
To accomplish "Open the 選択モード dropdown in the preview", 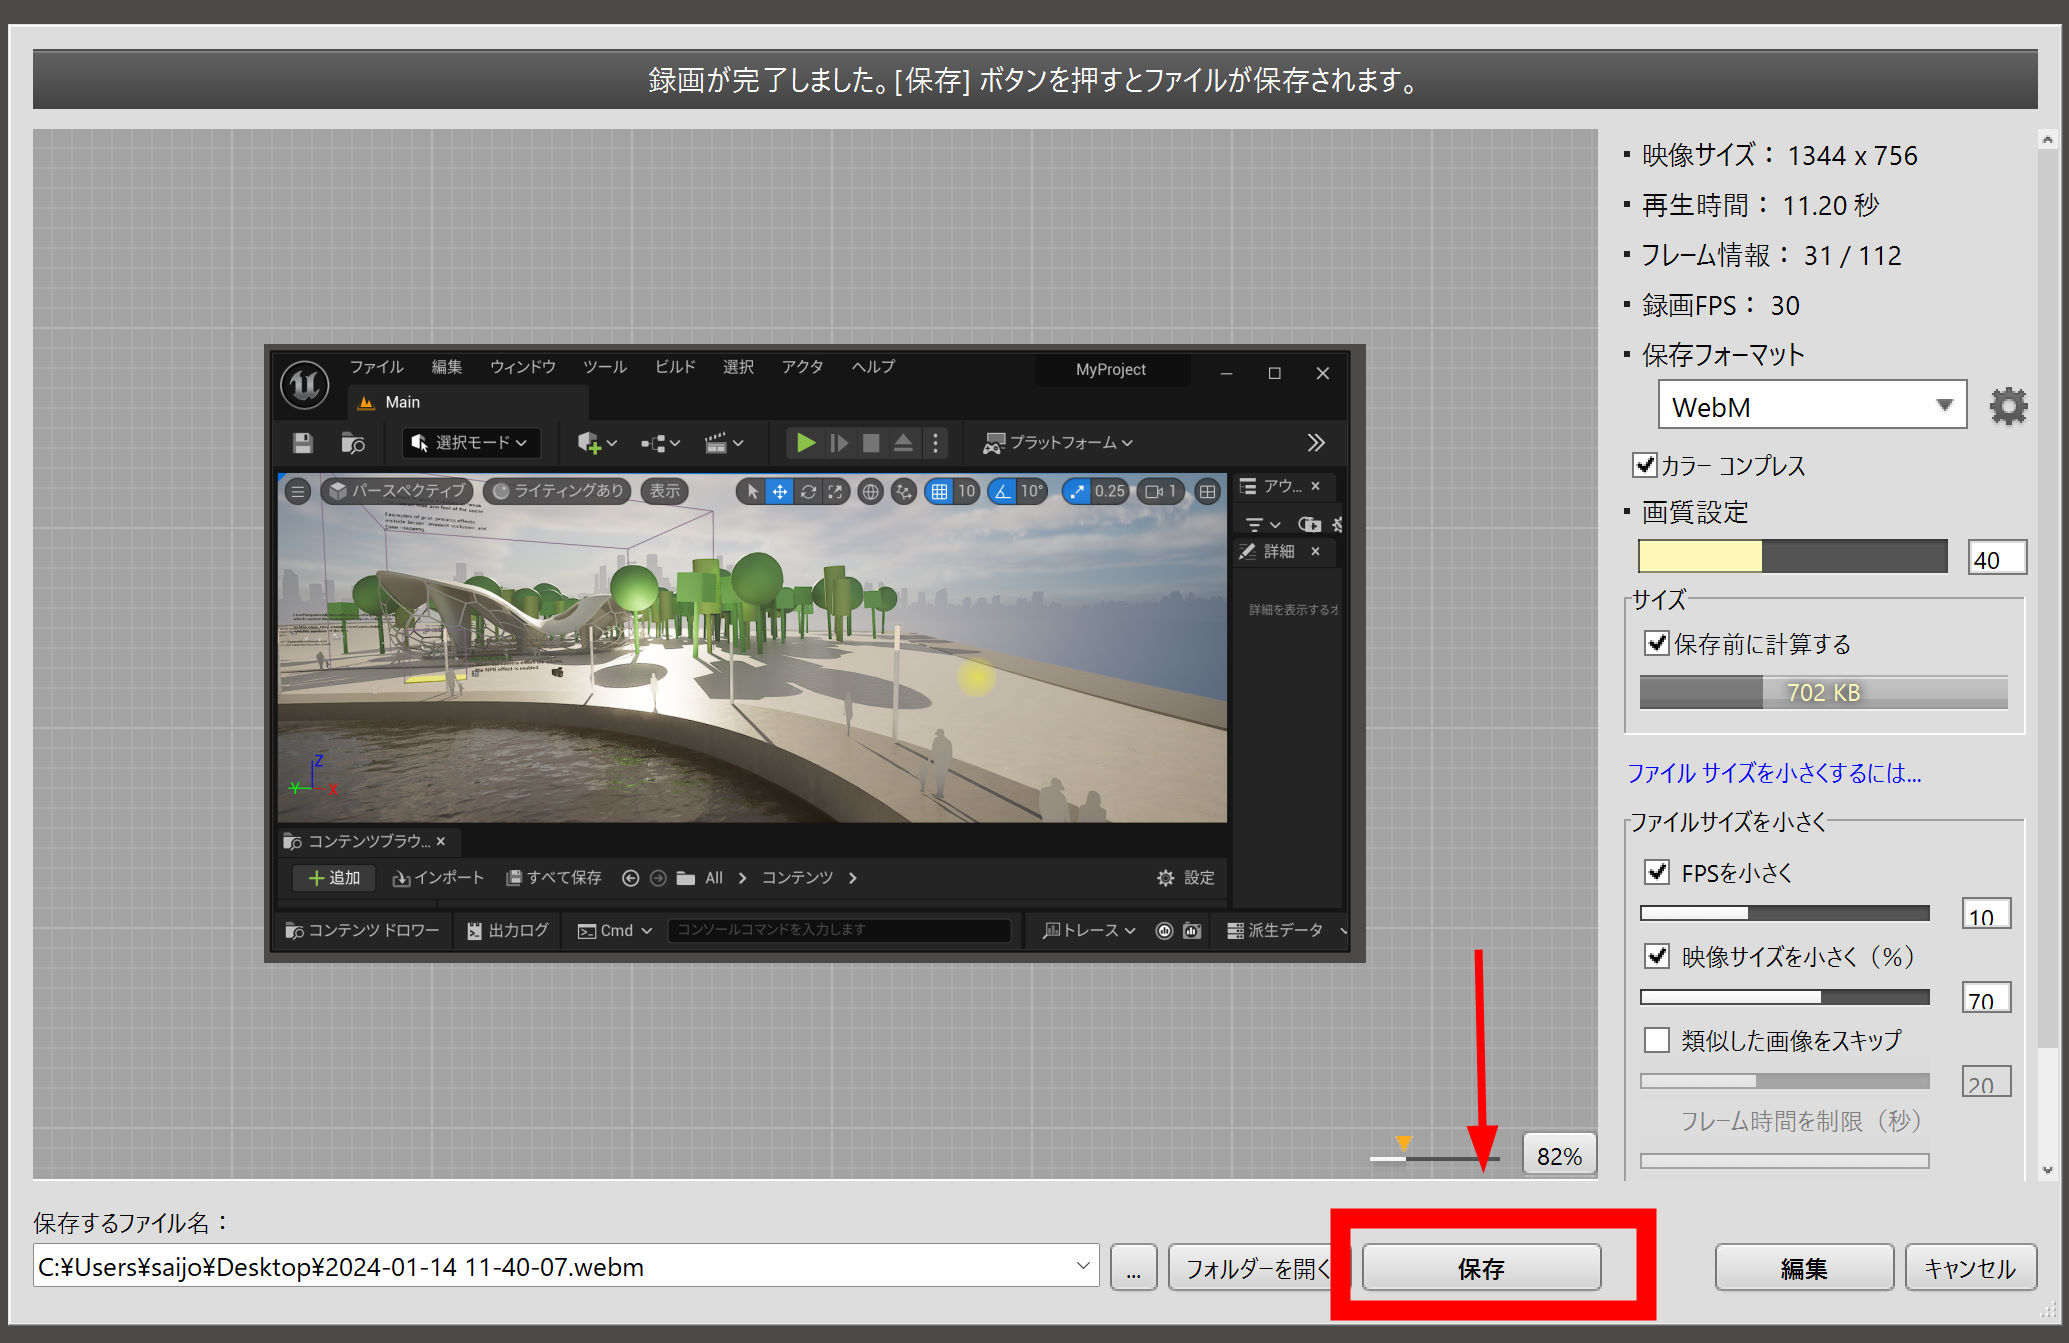I will [x=470, y=443].
